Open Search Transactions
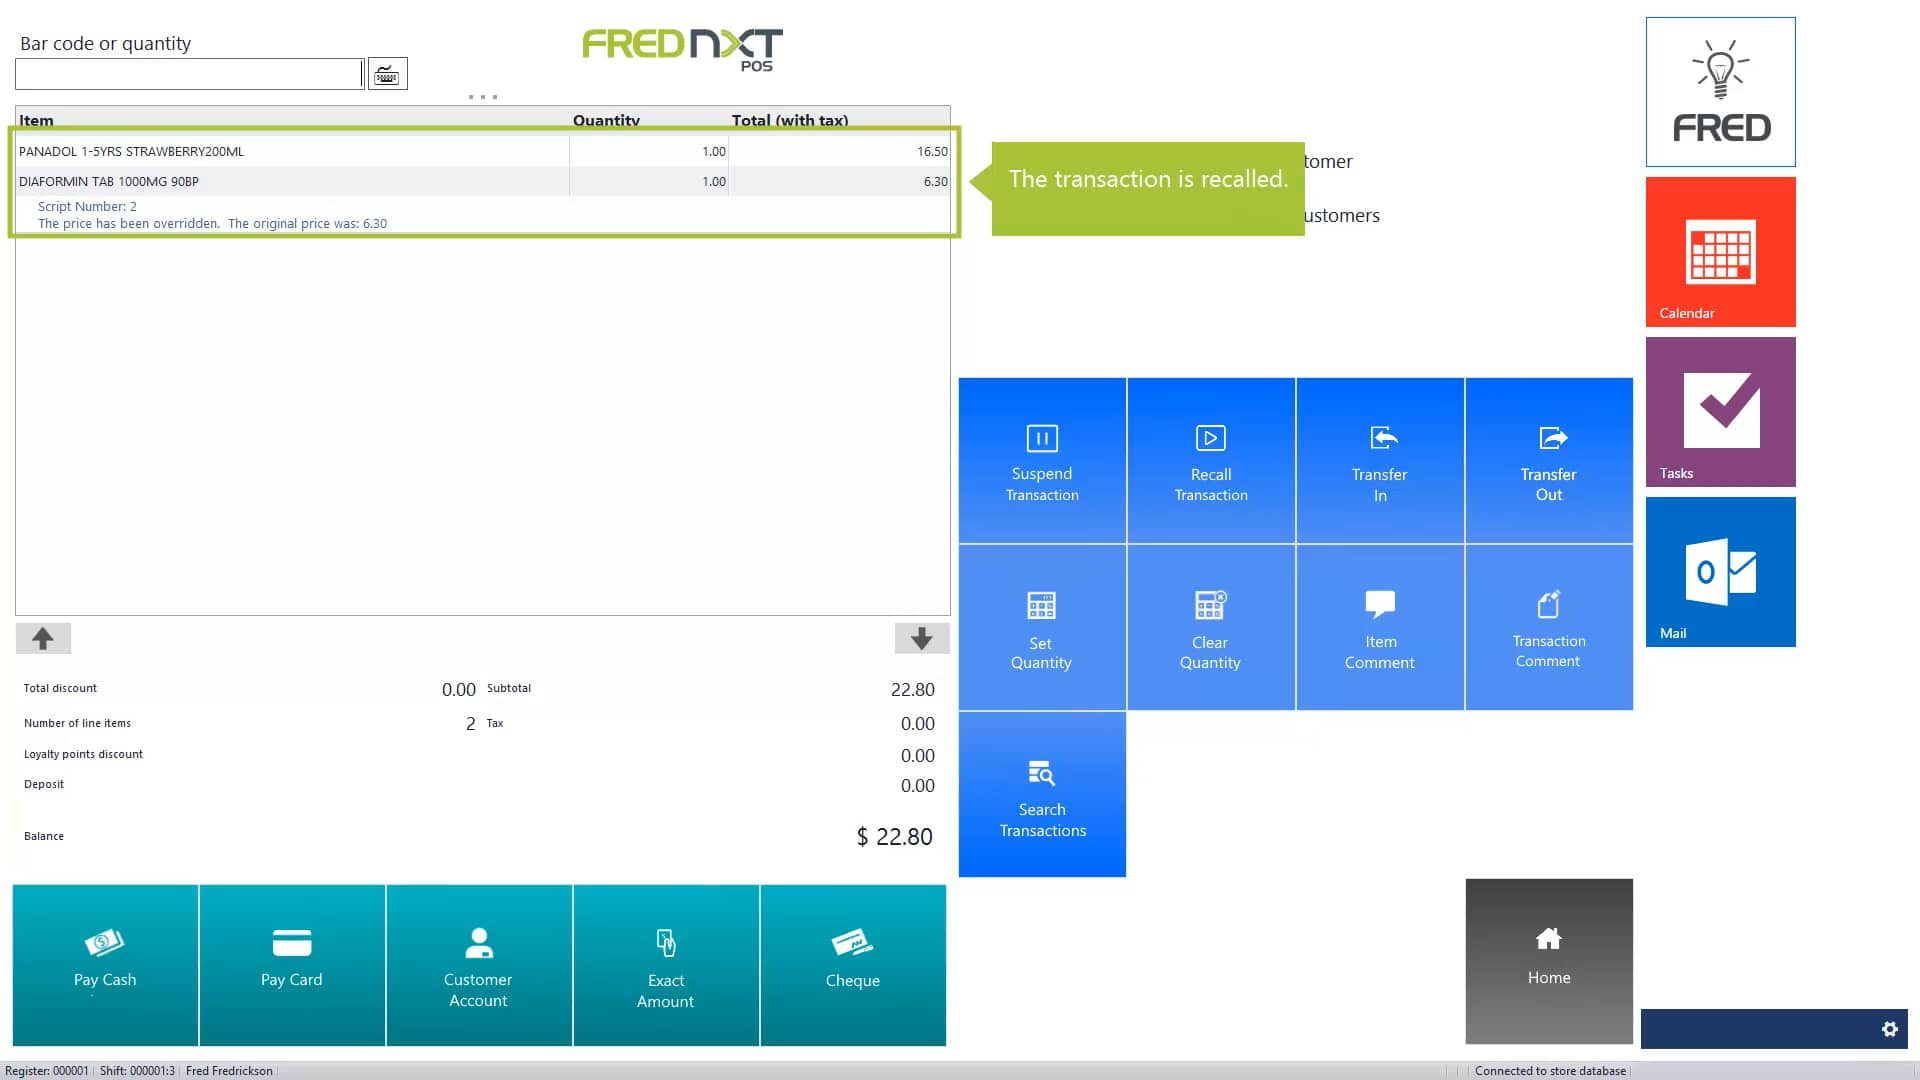Screen dimensions: 1920x1080 tap(1041, 795)
